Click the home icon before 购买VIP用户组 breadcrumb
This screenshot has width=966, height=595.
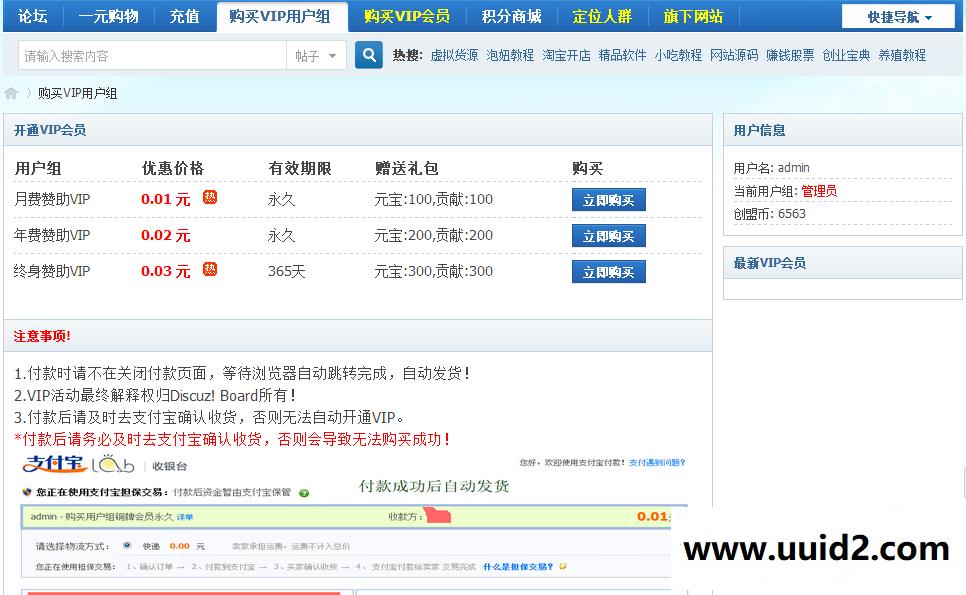coord(10,91)
